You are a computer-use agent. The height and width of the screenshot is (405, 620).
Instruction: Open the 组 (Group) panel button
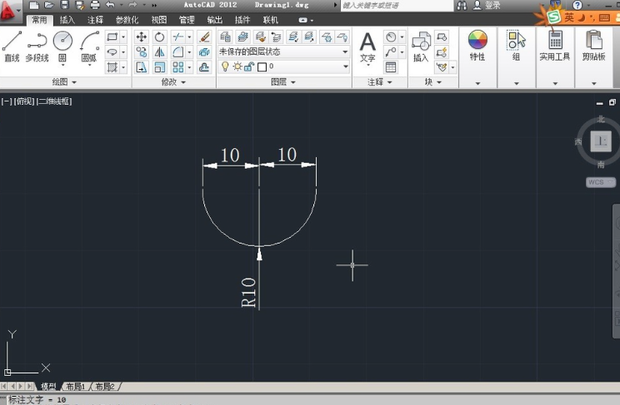pos(516,46)
